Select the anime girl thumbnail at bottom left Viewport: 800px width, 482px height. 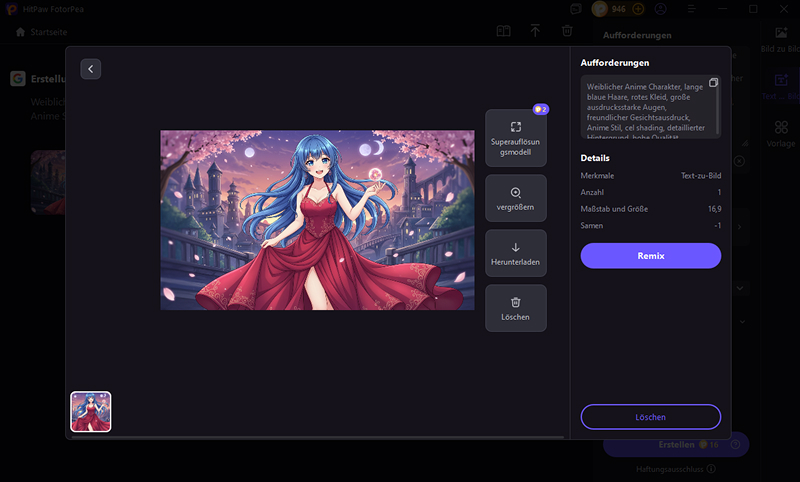click(91, 411)
